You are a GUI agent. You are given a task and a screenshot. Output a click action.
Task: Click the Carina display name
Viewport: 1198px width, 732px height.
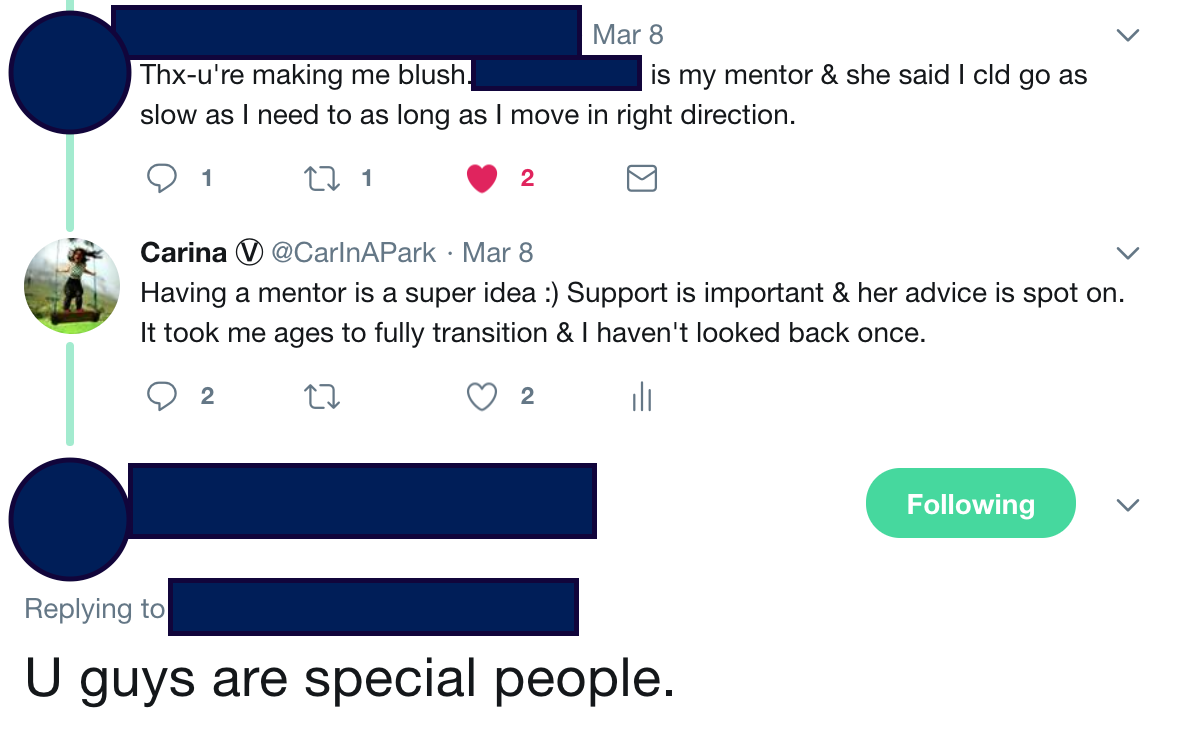point(183,253)
